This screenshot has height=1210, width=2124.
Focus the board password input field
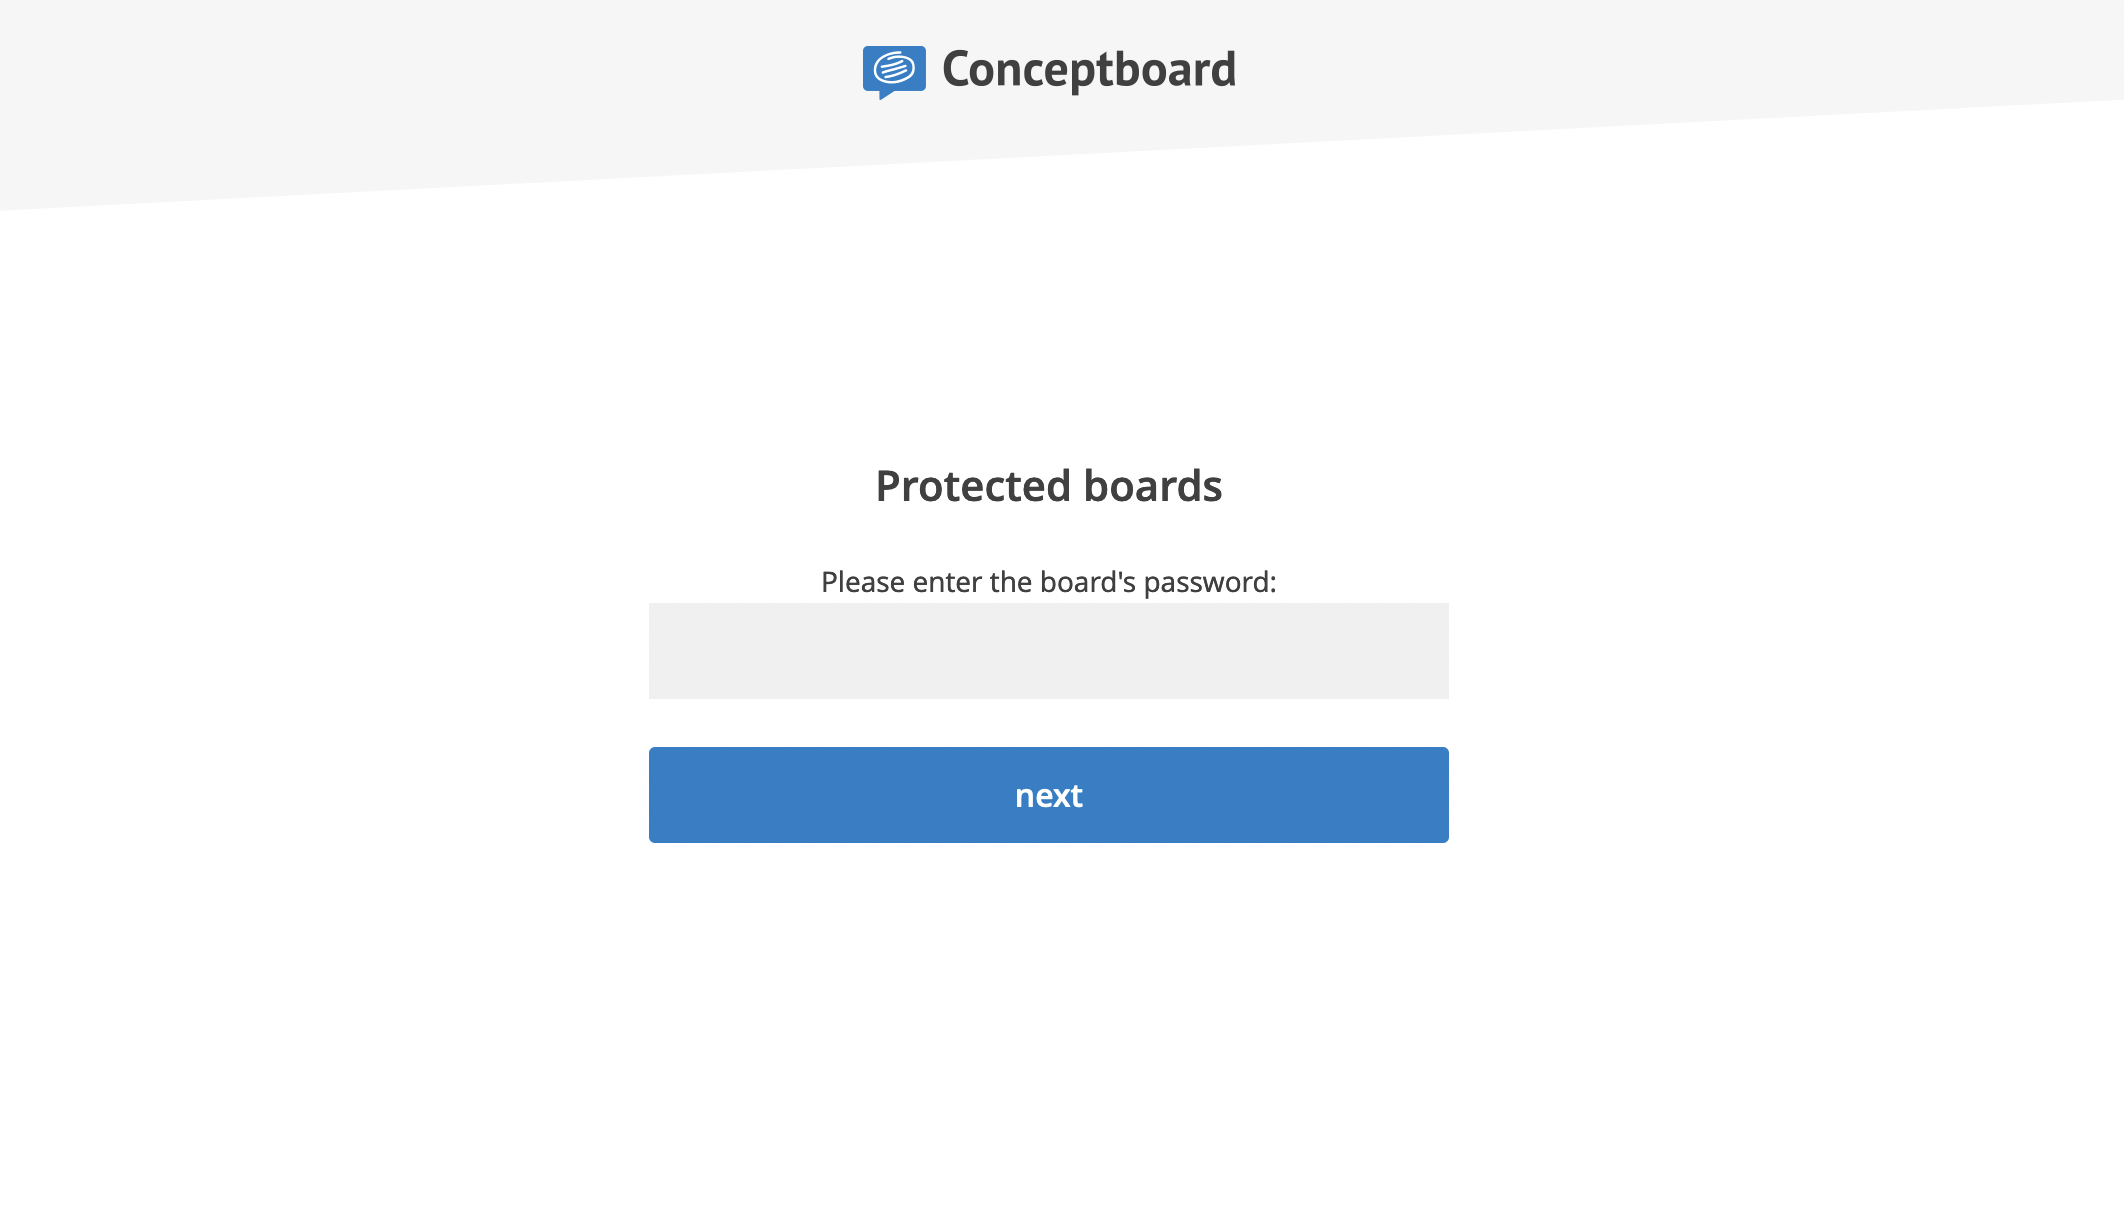click(x=1048, y=650)
